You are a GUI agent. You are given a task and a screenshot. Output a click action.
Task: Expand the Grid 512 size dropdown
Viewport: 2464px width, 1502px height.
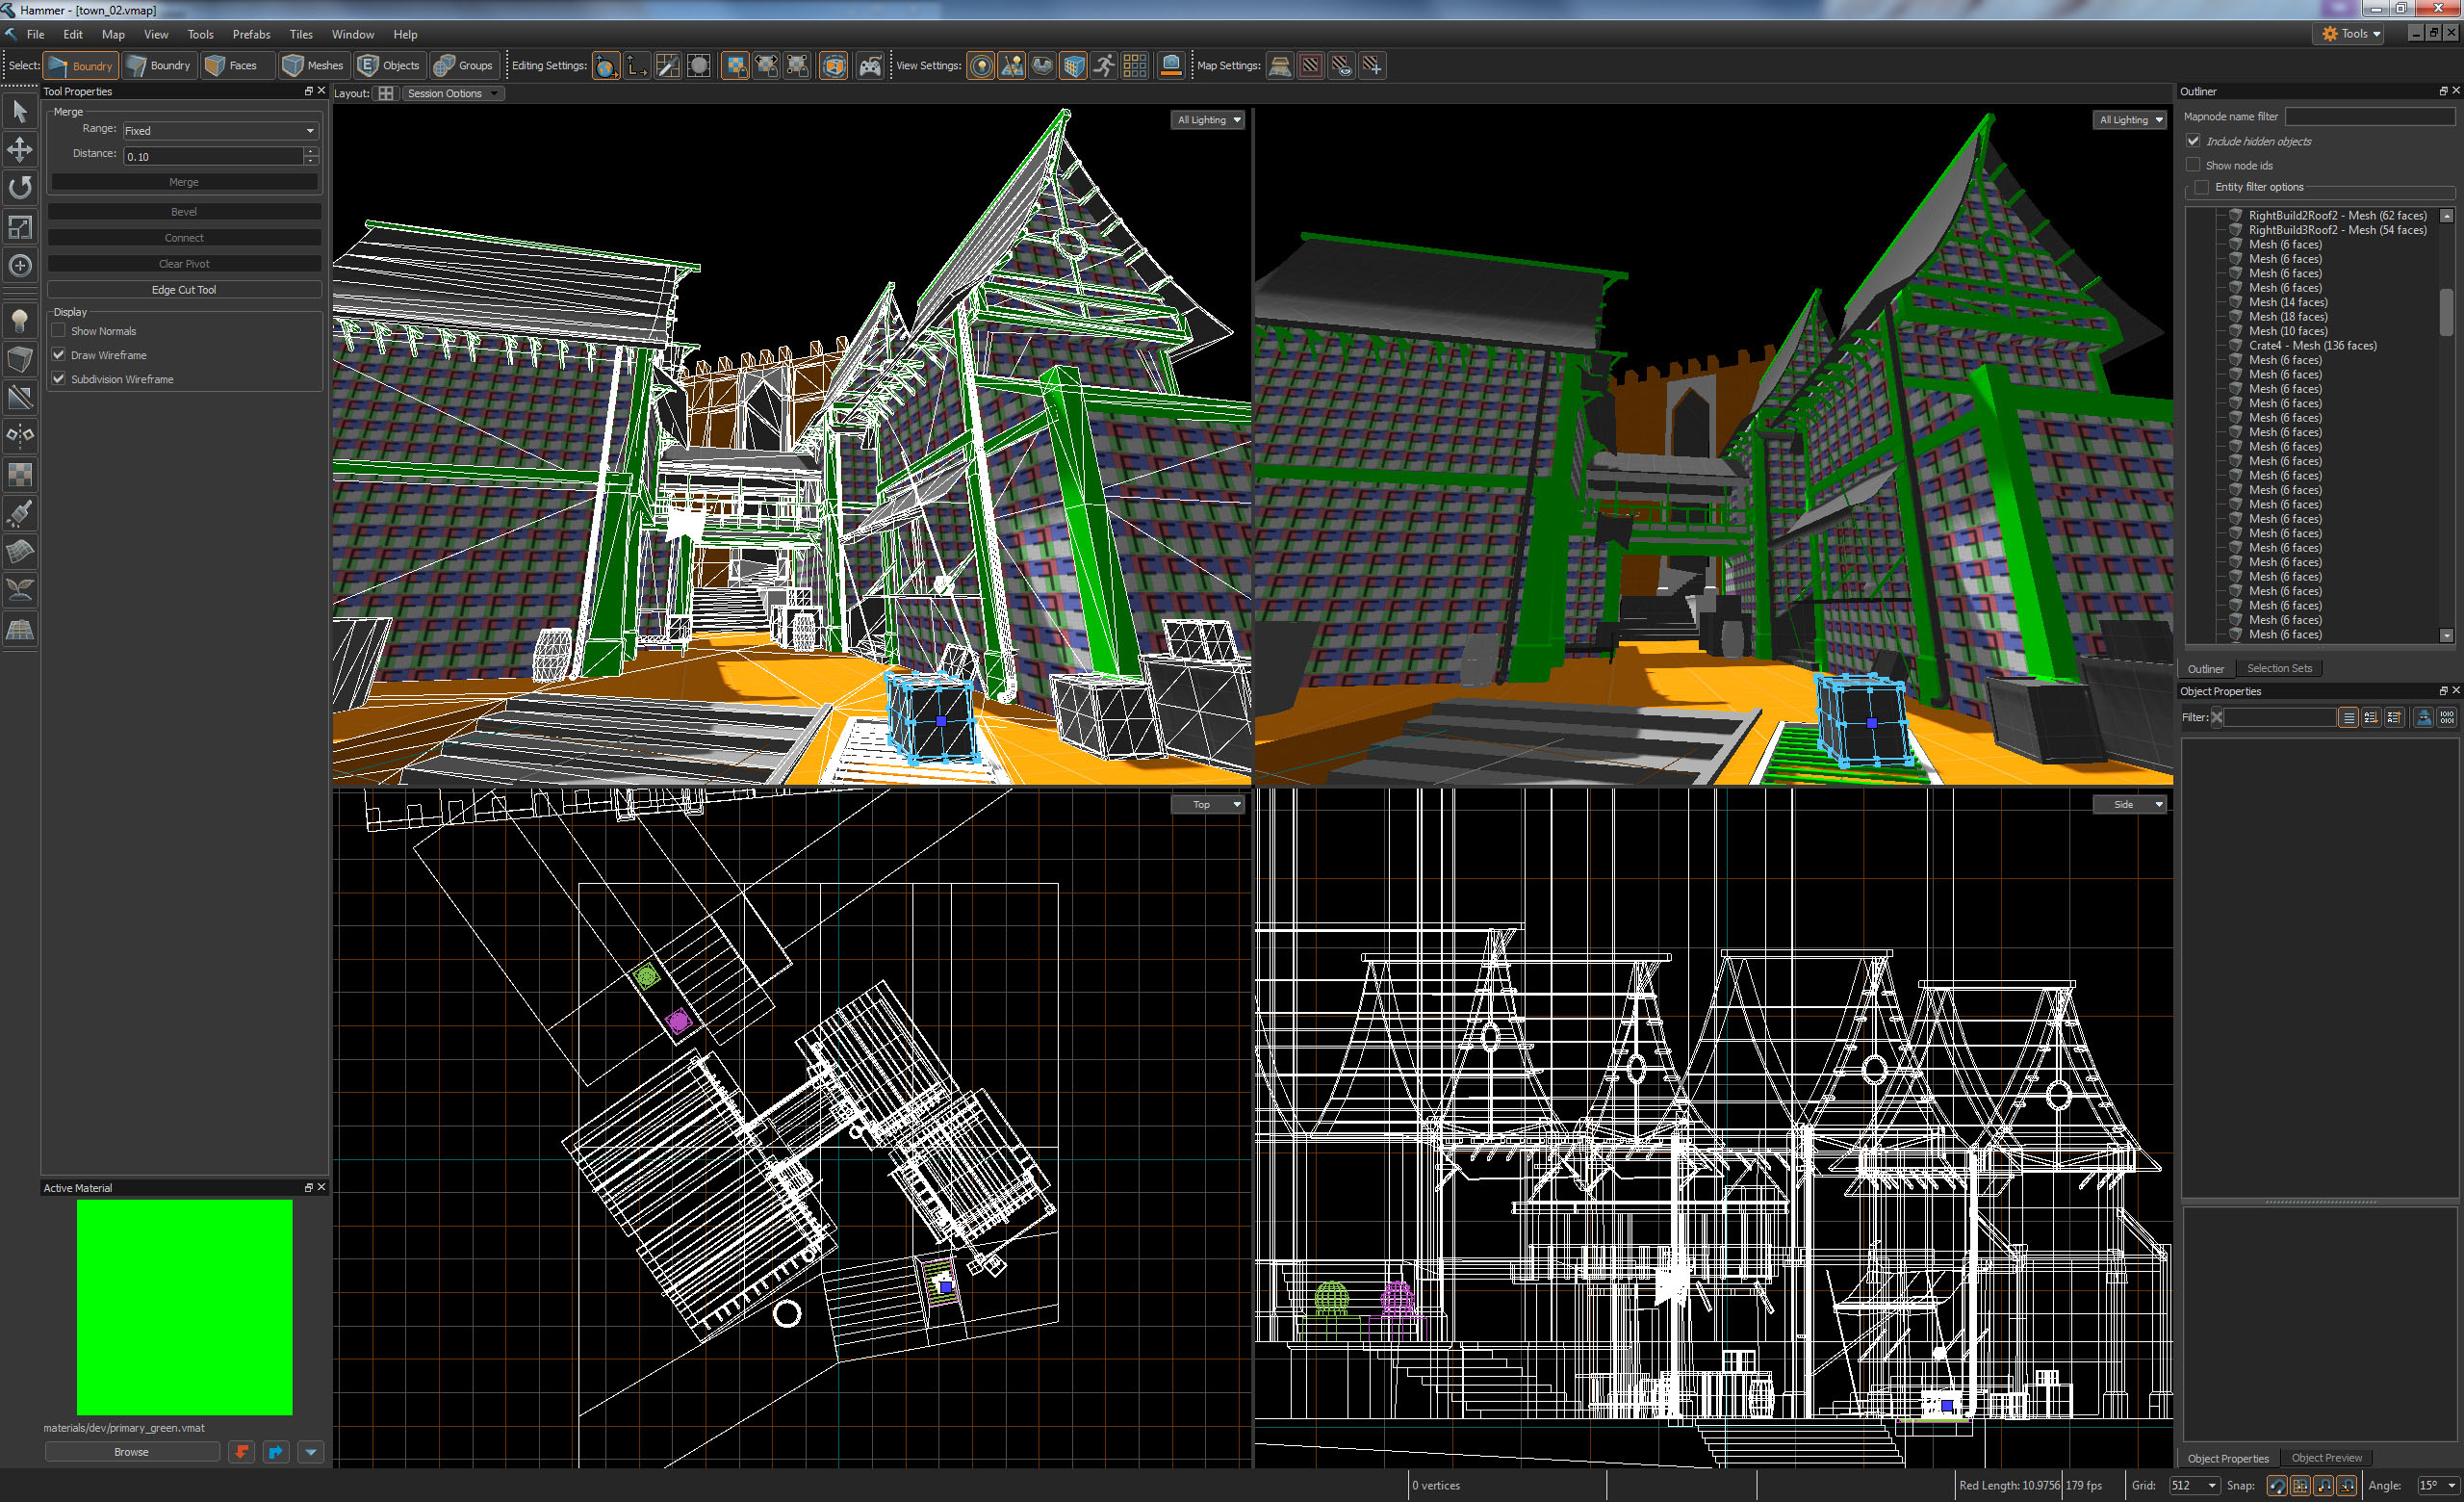(x=2195, y=1485)
